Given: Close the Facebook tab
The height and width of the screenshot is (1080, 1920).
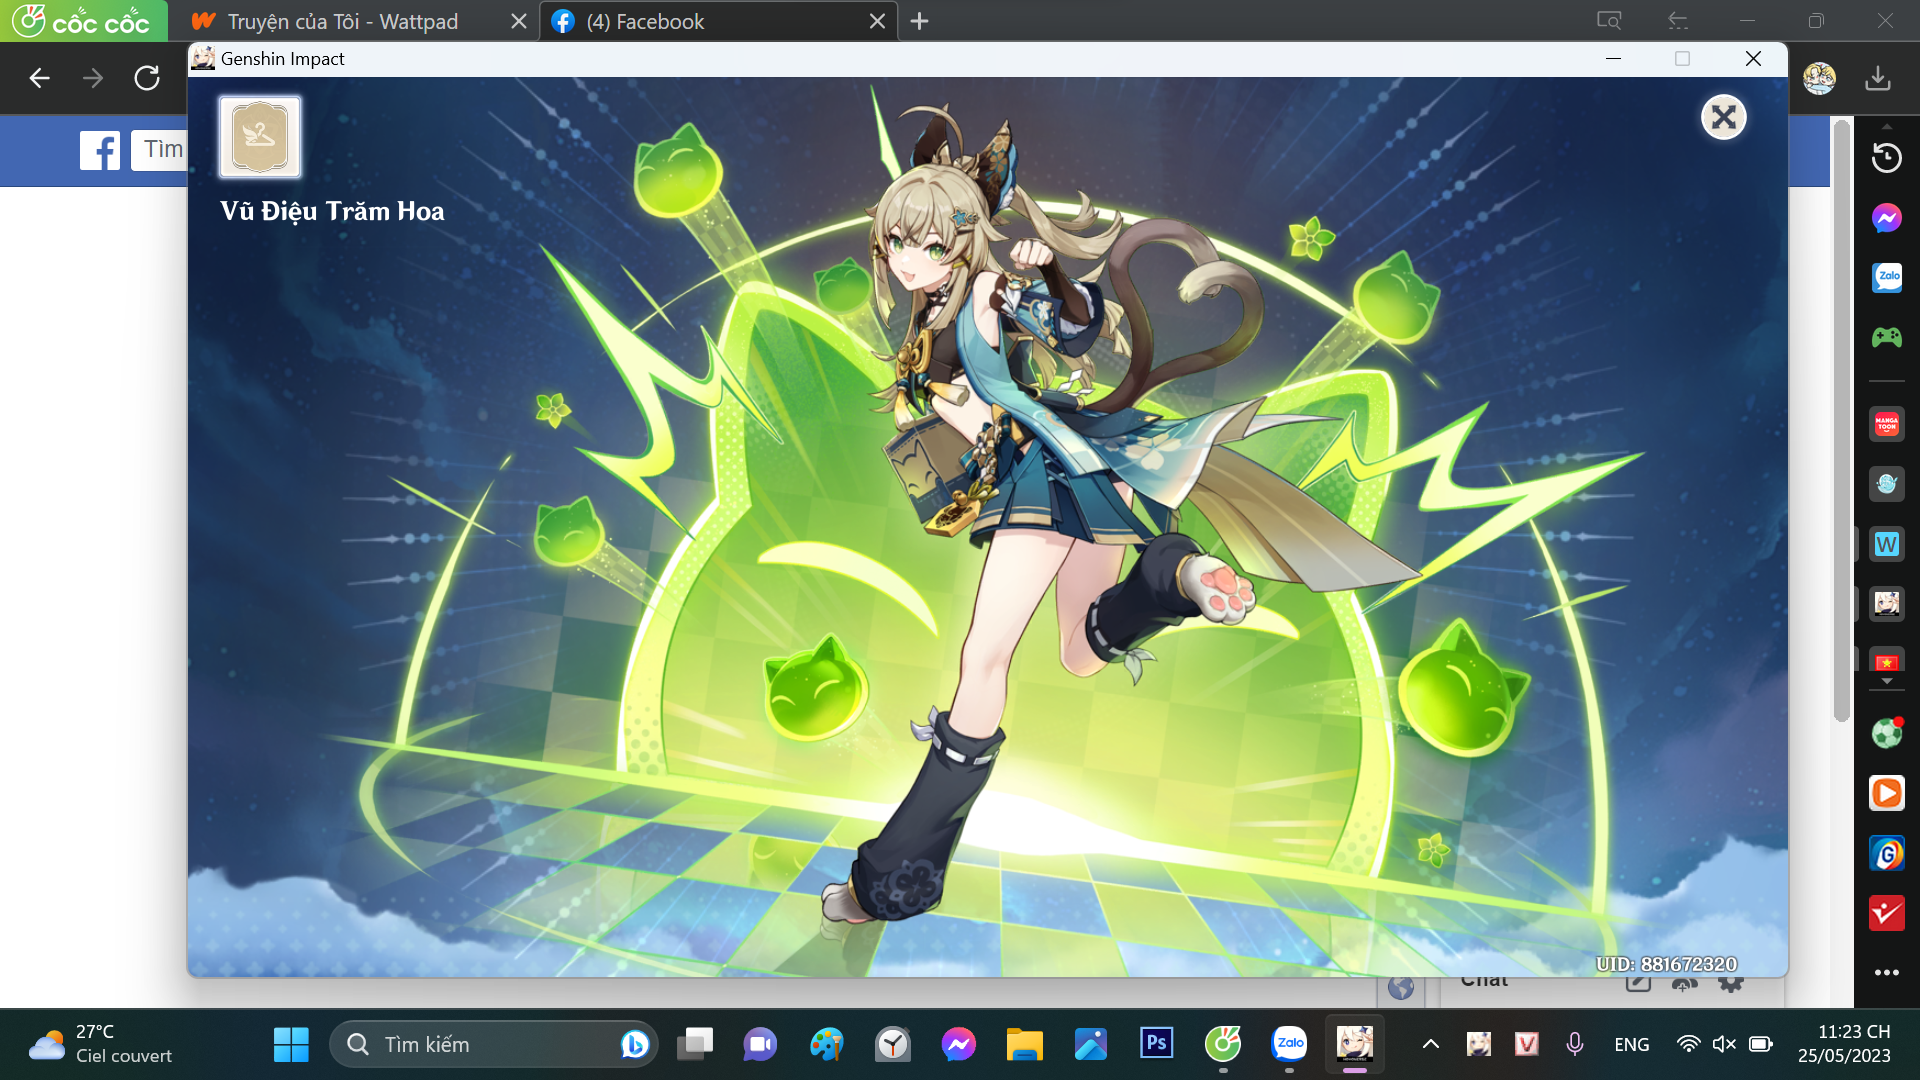Looking at the screenshot, I should coord(877,21).
